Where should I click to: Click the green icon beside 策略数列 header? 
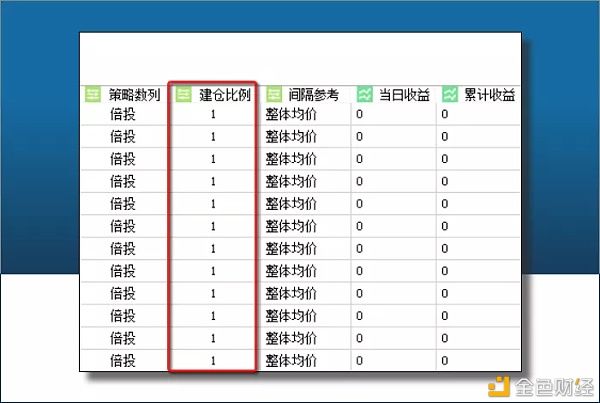point(92,95)
